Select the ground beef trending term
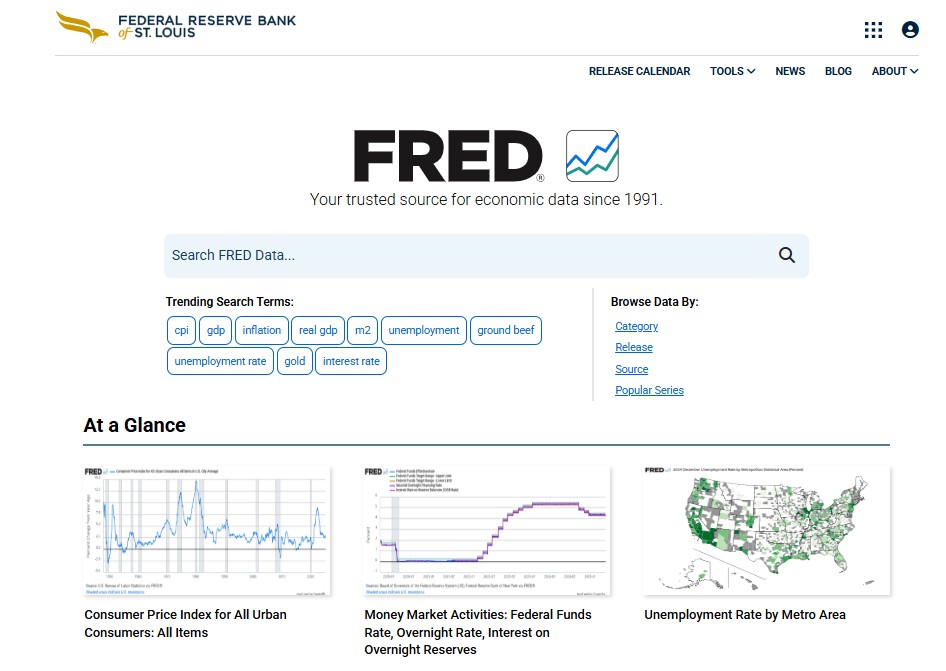Viewport: 946px width, 671px height. tap(506, 331)
